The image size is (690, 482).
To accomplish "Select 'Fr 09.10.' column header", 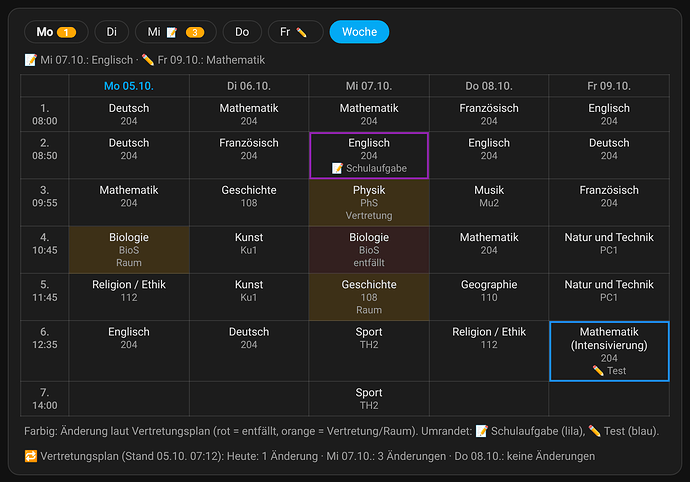I will coord(609,86).
